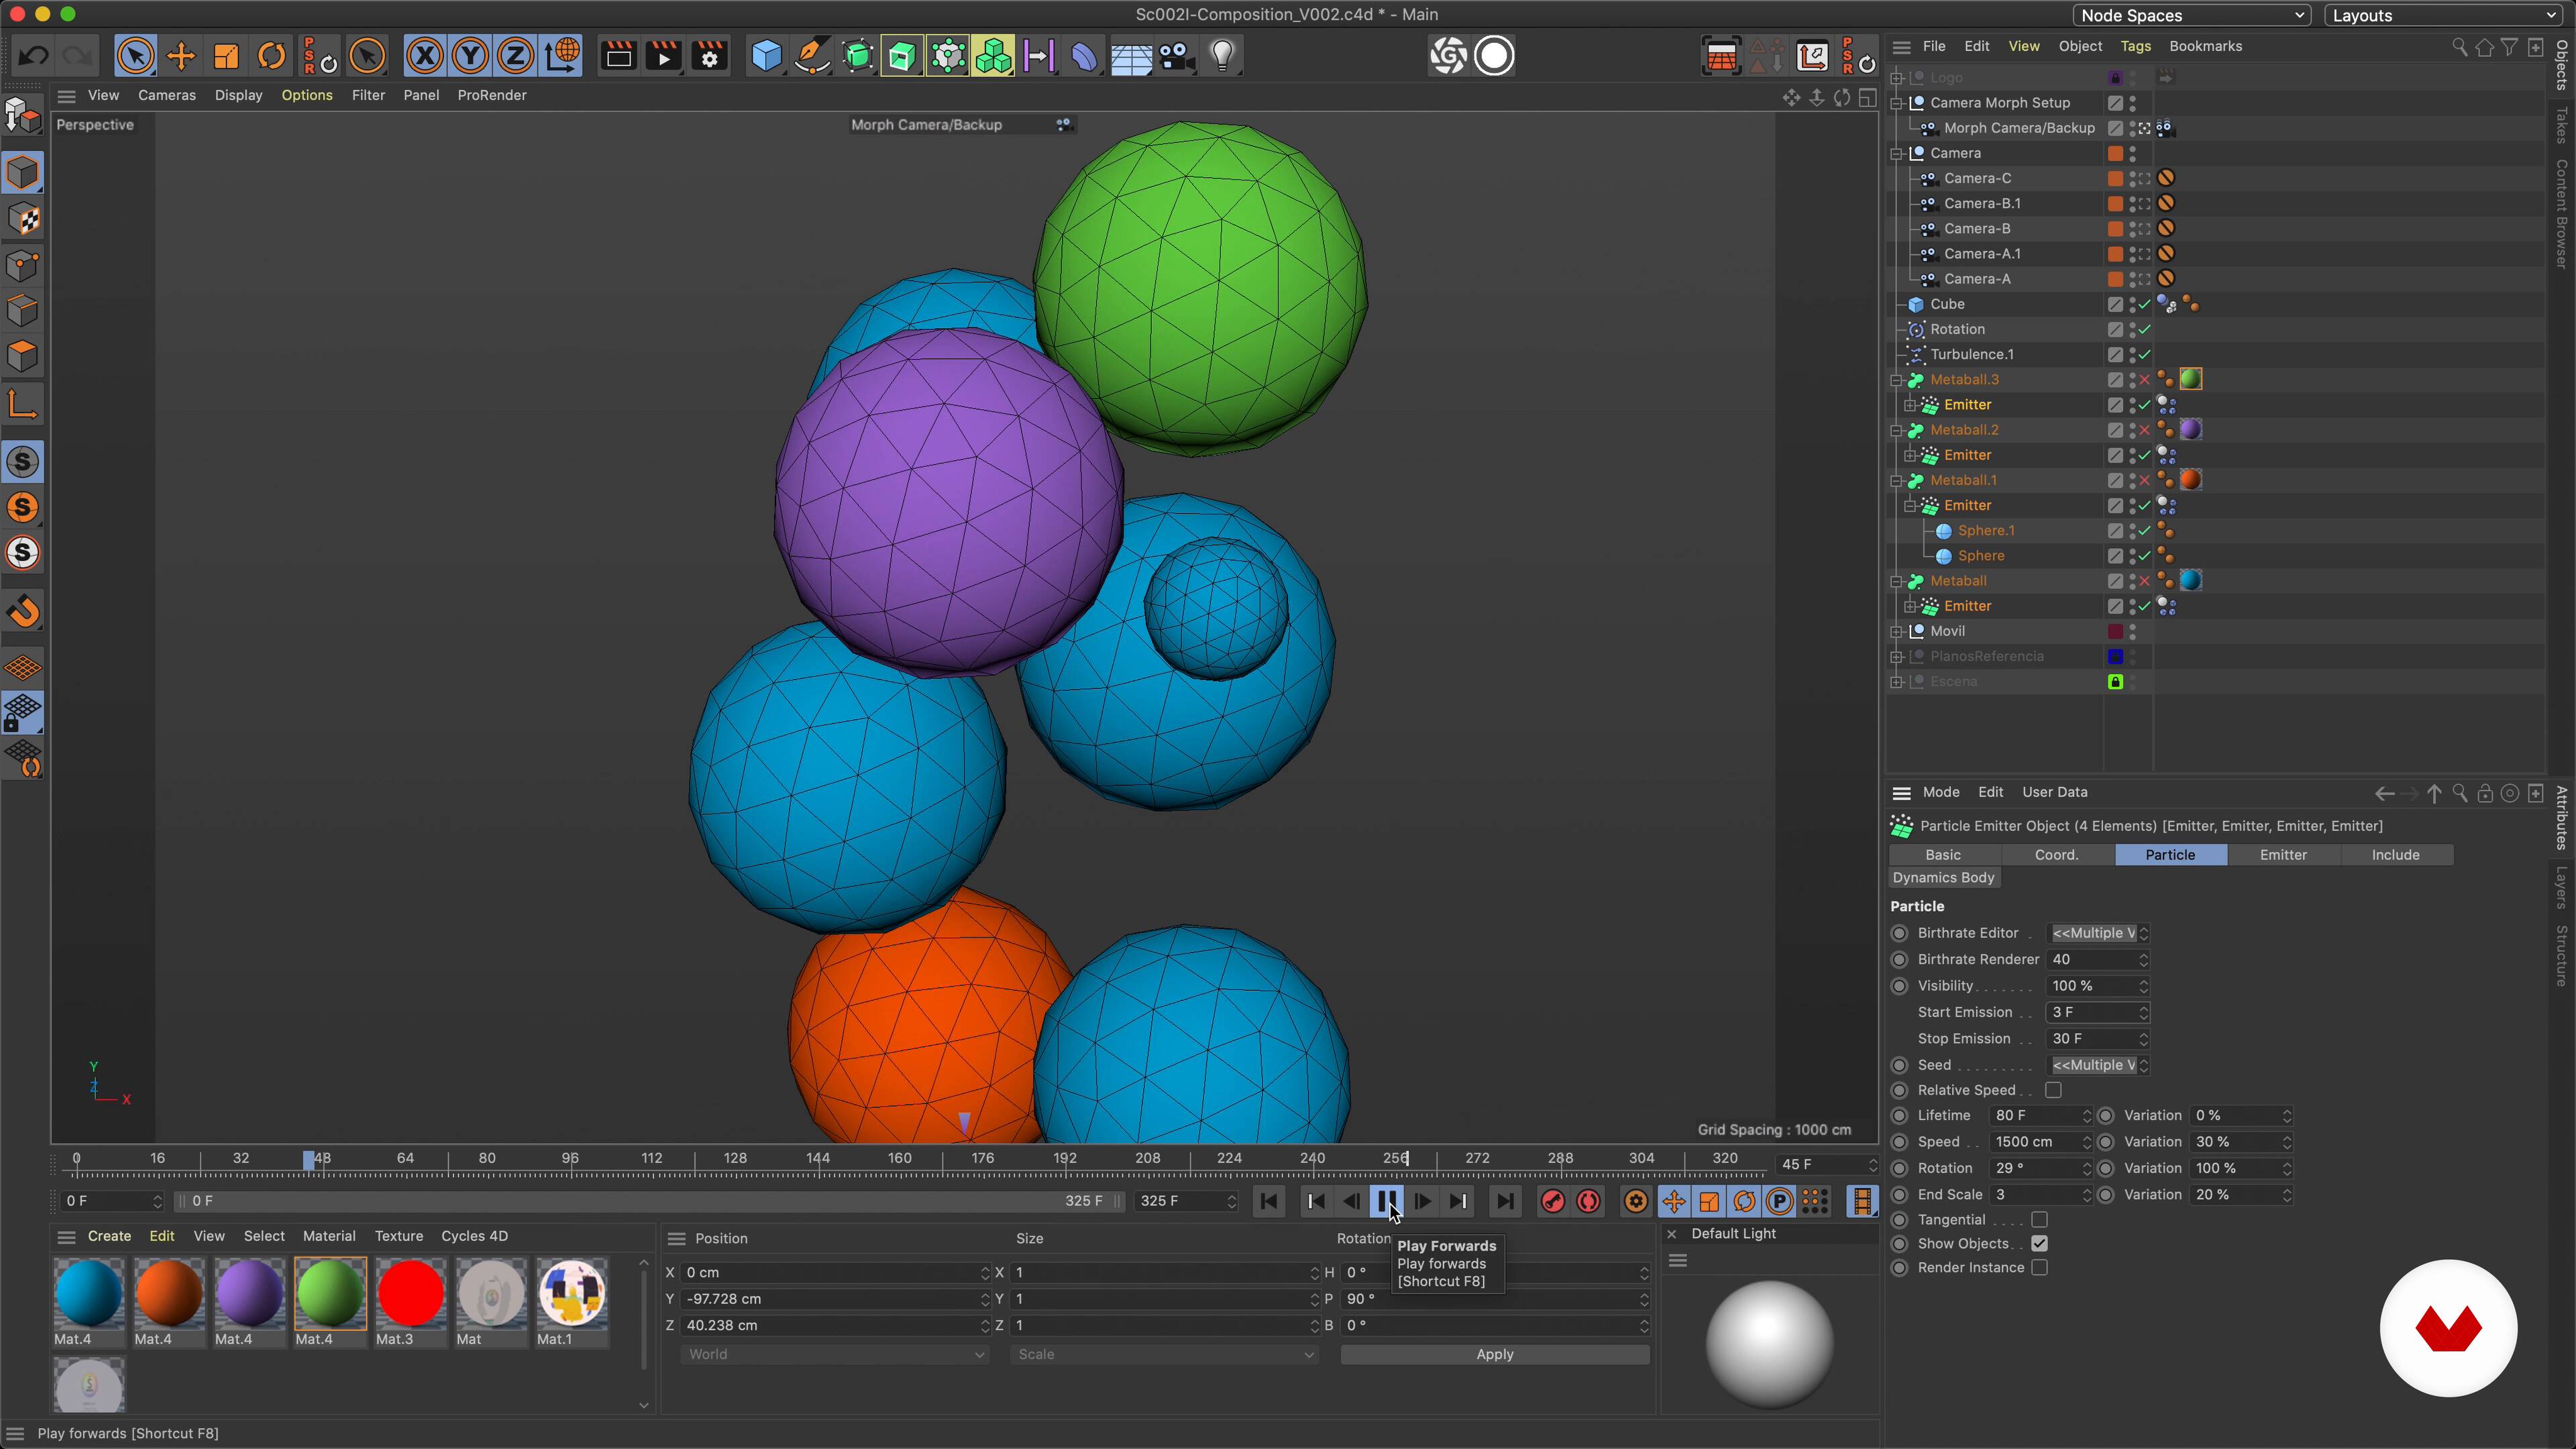Toggle animation dot for Birthrate Editor

tap(1900, 933)
